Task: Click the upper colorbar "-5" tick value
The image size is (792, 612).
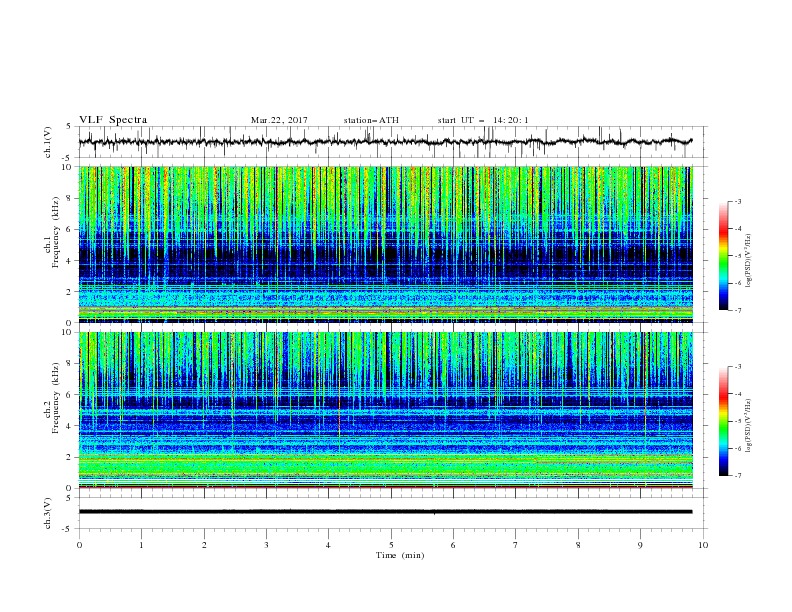Action: click(x=738, y=256)
